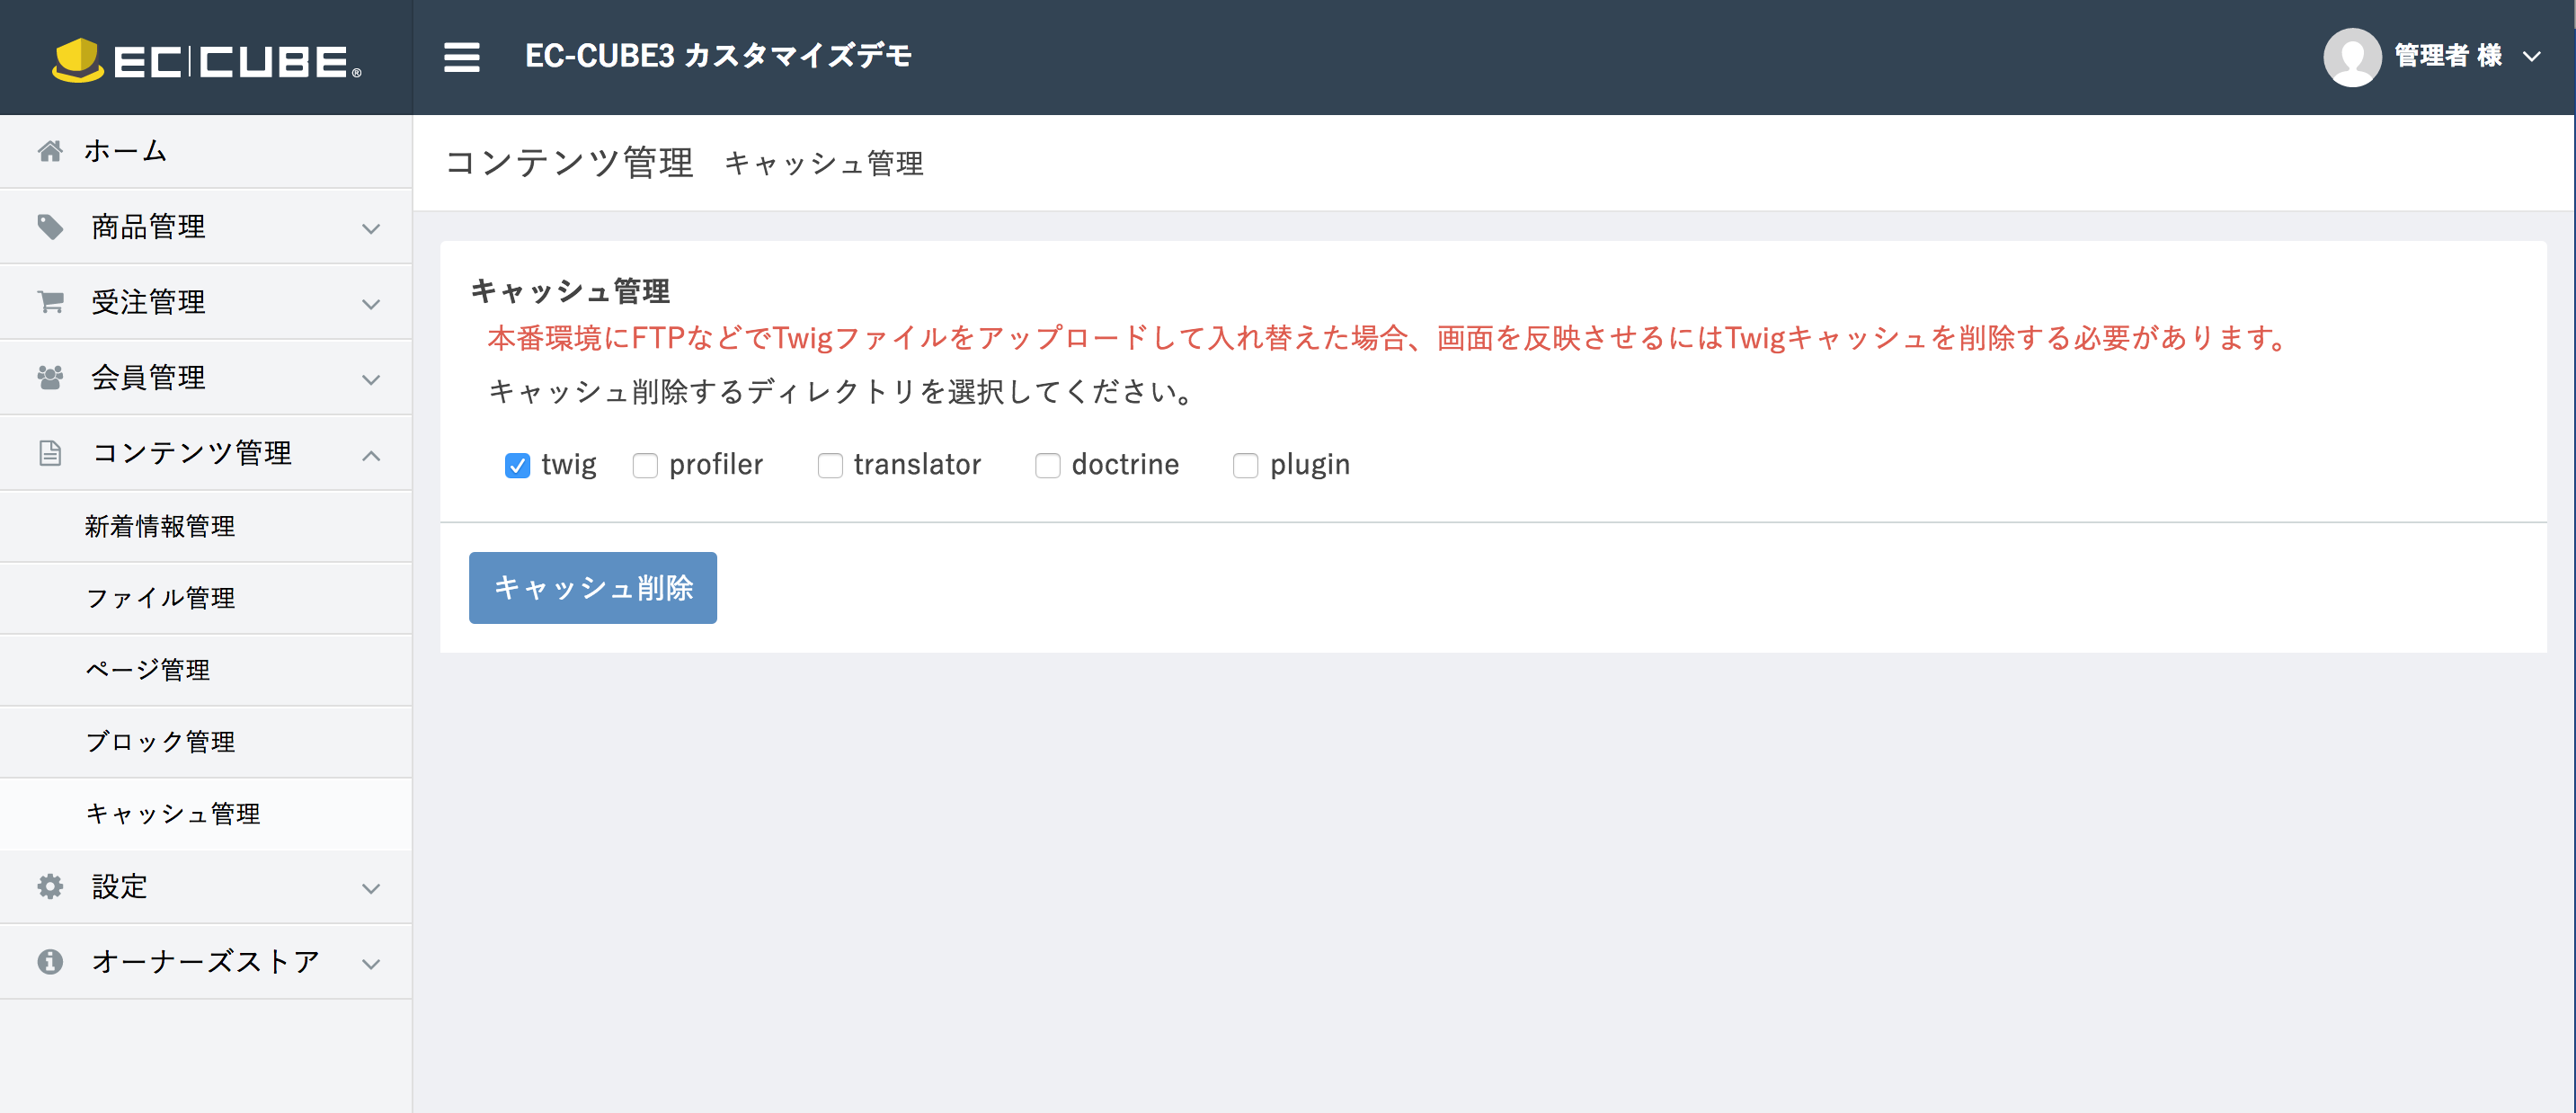Click the home icon beside ホーム
Viewport: 2576px width, 1113px height.
click(x=50, y=151)
